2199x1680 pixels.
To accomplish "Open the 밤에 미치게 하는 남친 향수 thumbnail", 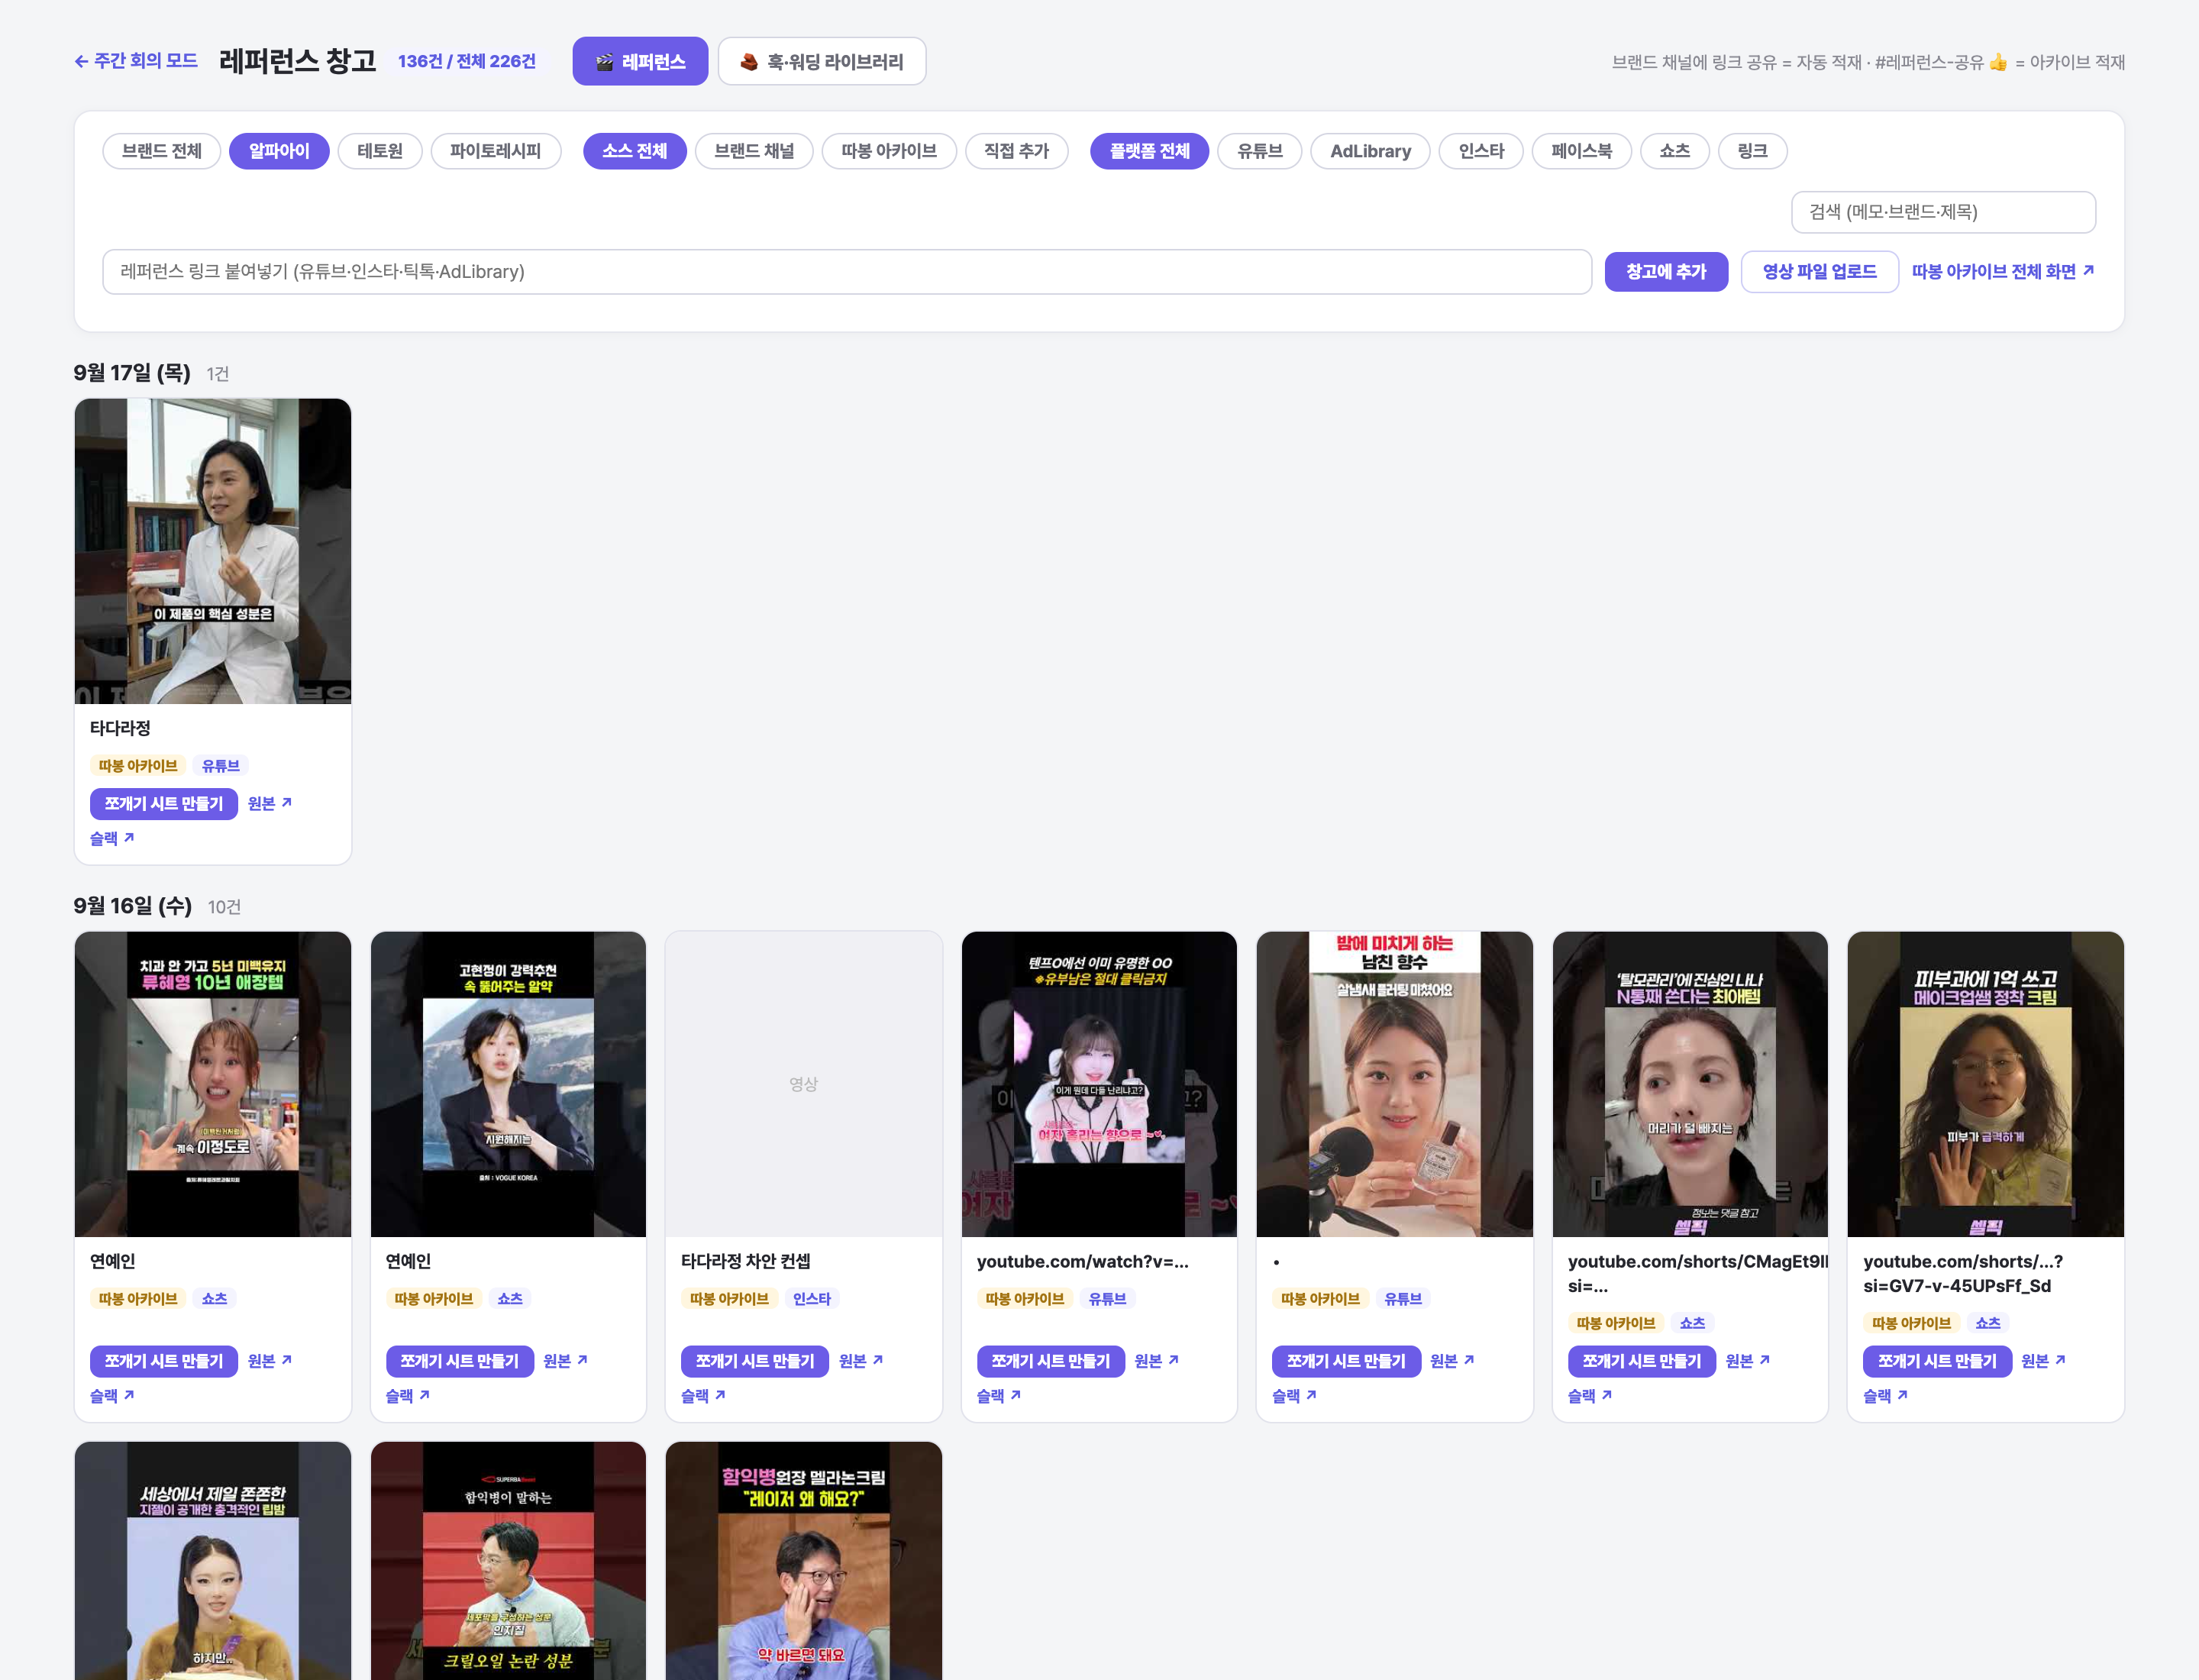I will point(1394,1084).
